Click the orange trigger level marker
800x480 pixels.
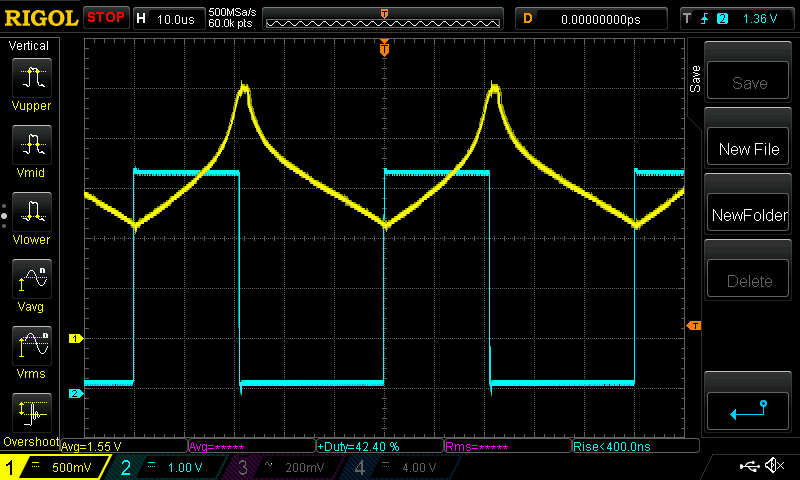click(693, 326)
